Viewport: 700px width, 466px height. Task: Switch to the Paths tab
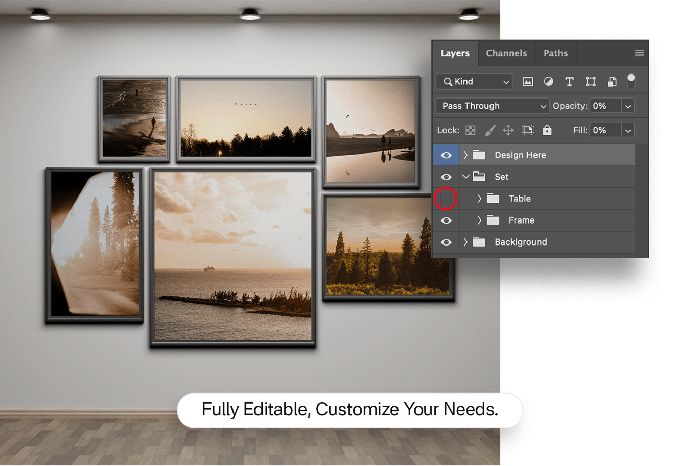tap(556, 53)
